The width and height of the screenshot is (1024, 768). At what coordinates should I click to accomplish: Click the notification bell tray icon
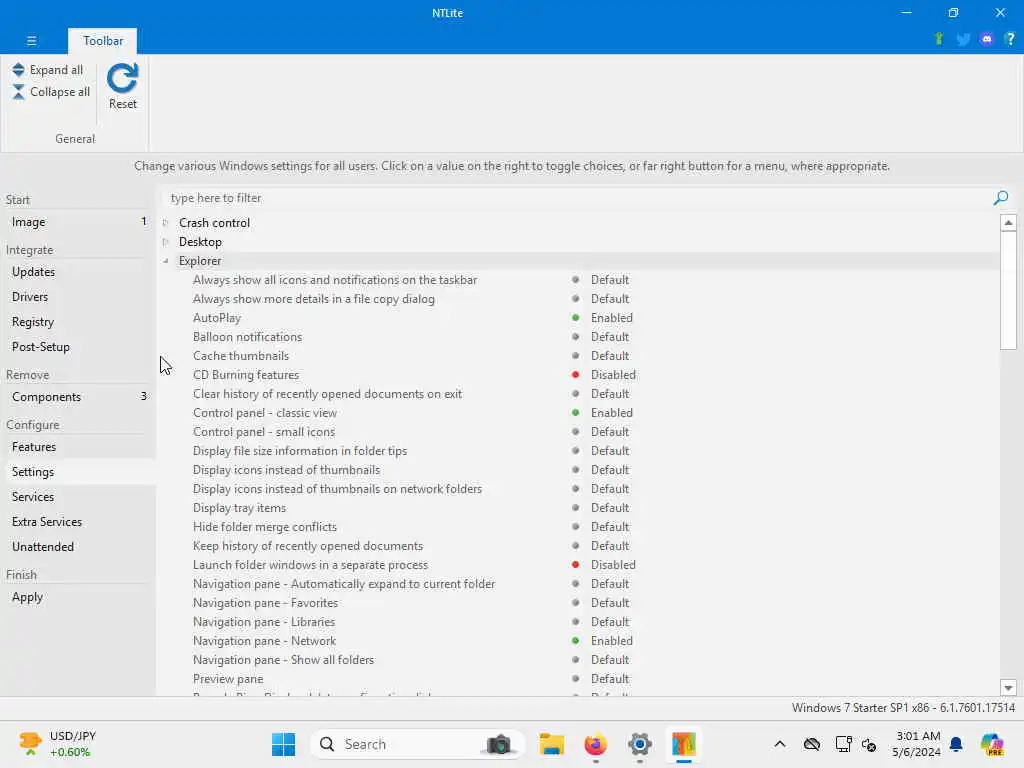click(956, 744)
